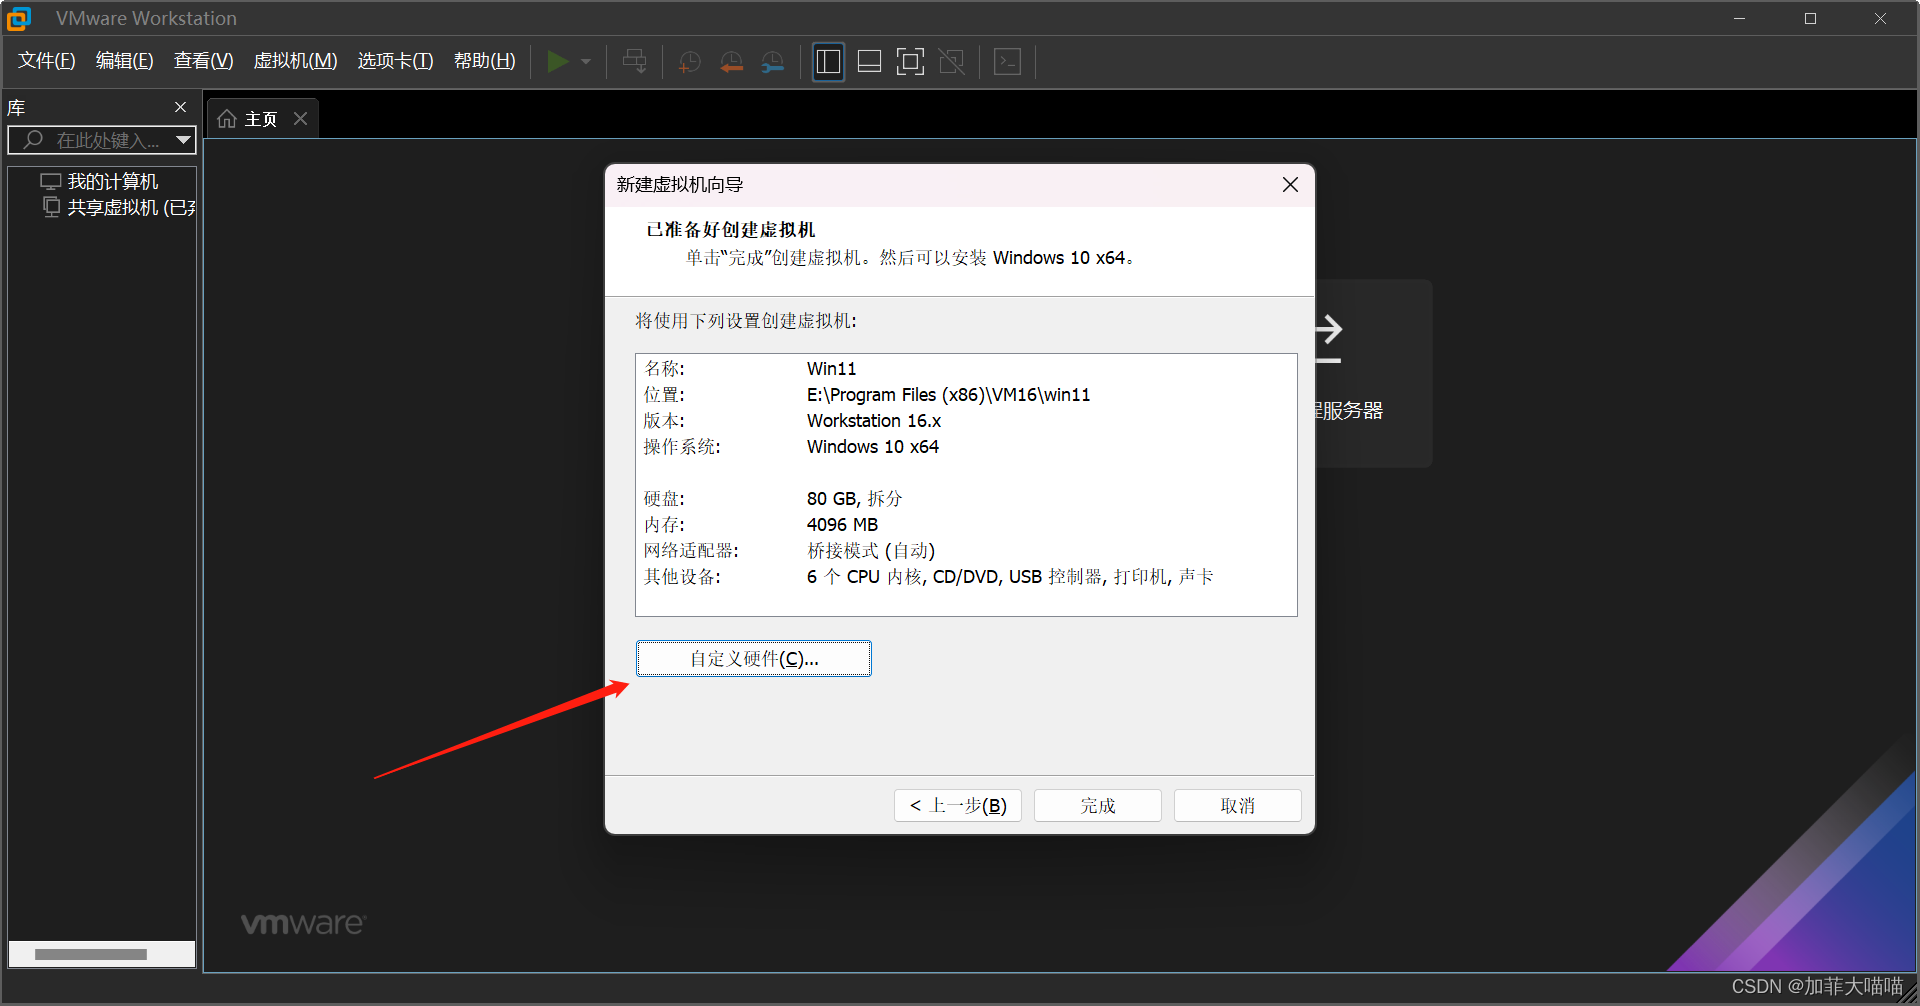This screenshot has height=1006, width=1920.
Task: Click the 自定义硬件(C)... button
Action: 754,659
